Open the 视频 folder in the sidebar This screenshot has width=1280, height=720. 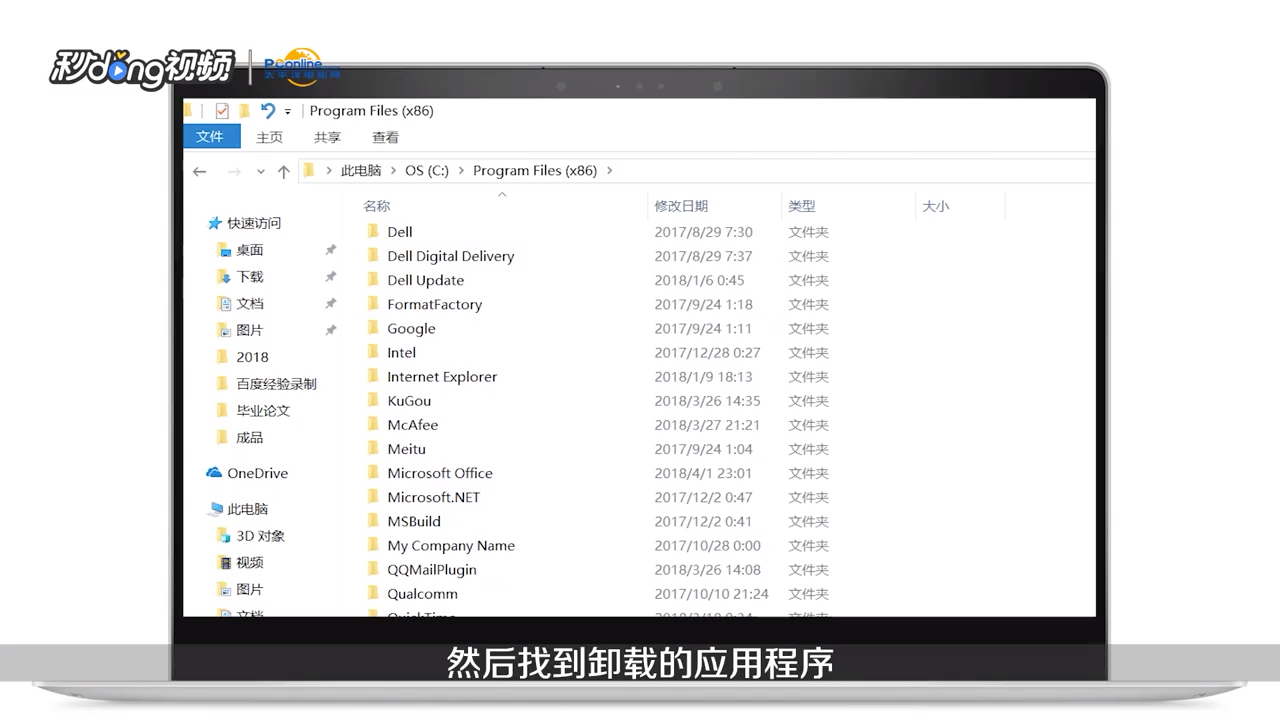pyautogui.click(x=248, y=562)
